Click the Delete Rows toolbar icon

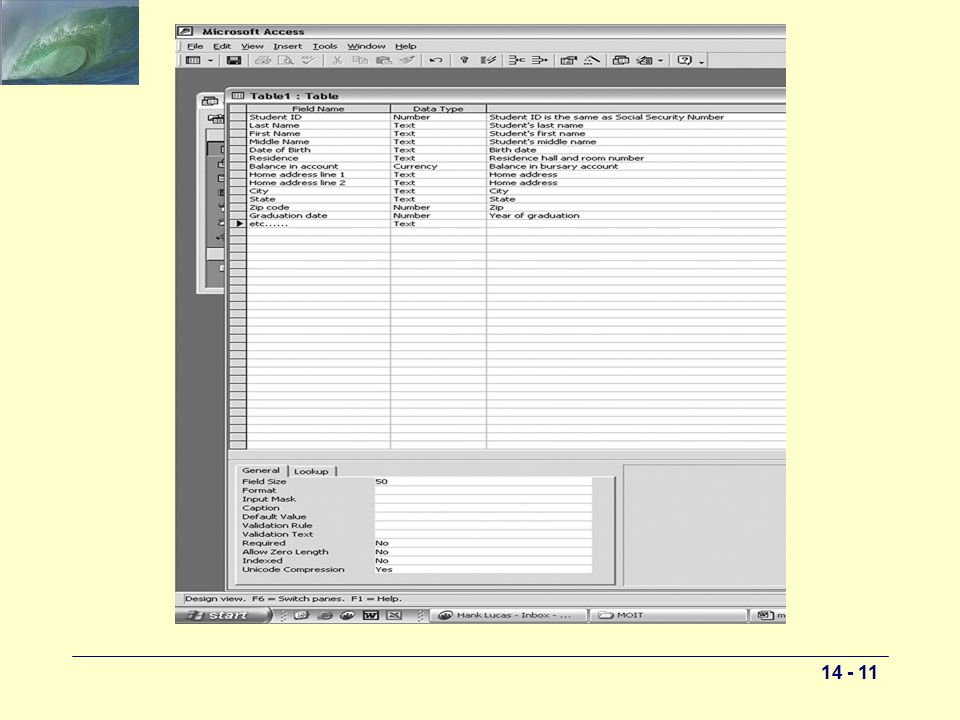pos(539,60)
